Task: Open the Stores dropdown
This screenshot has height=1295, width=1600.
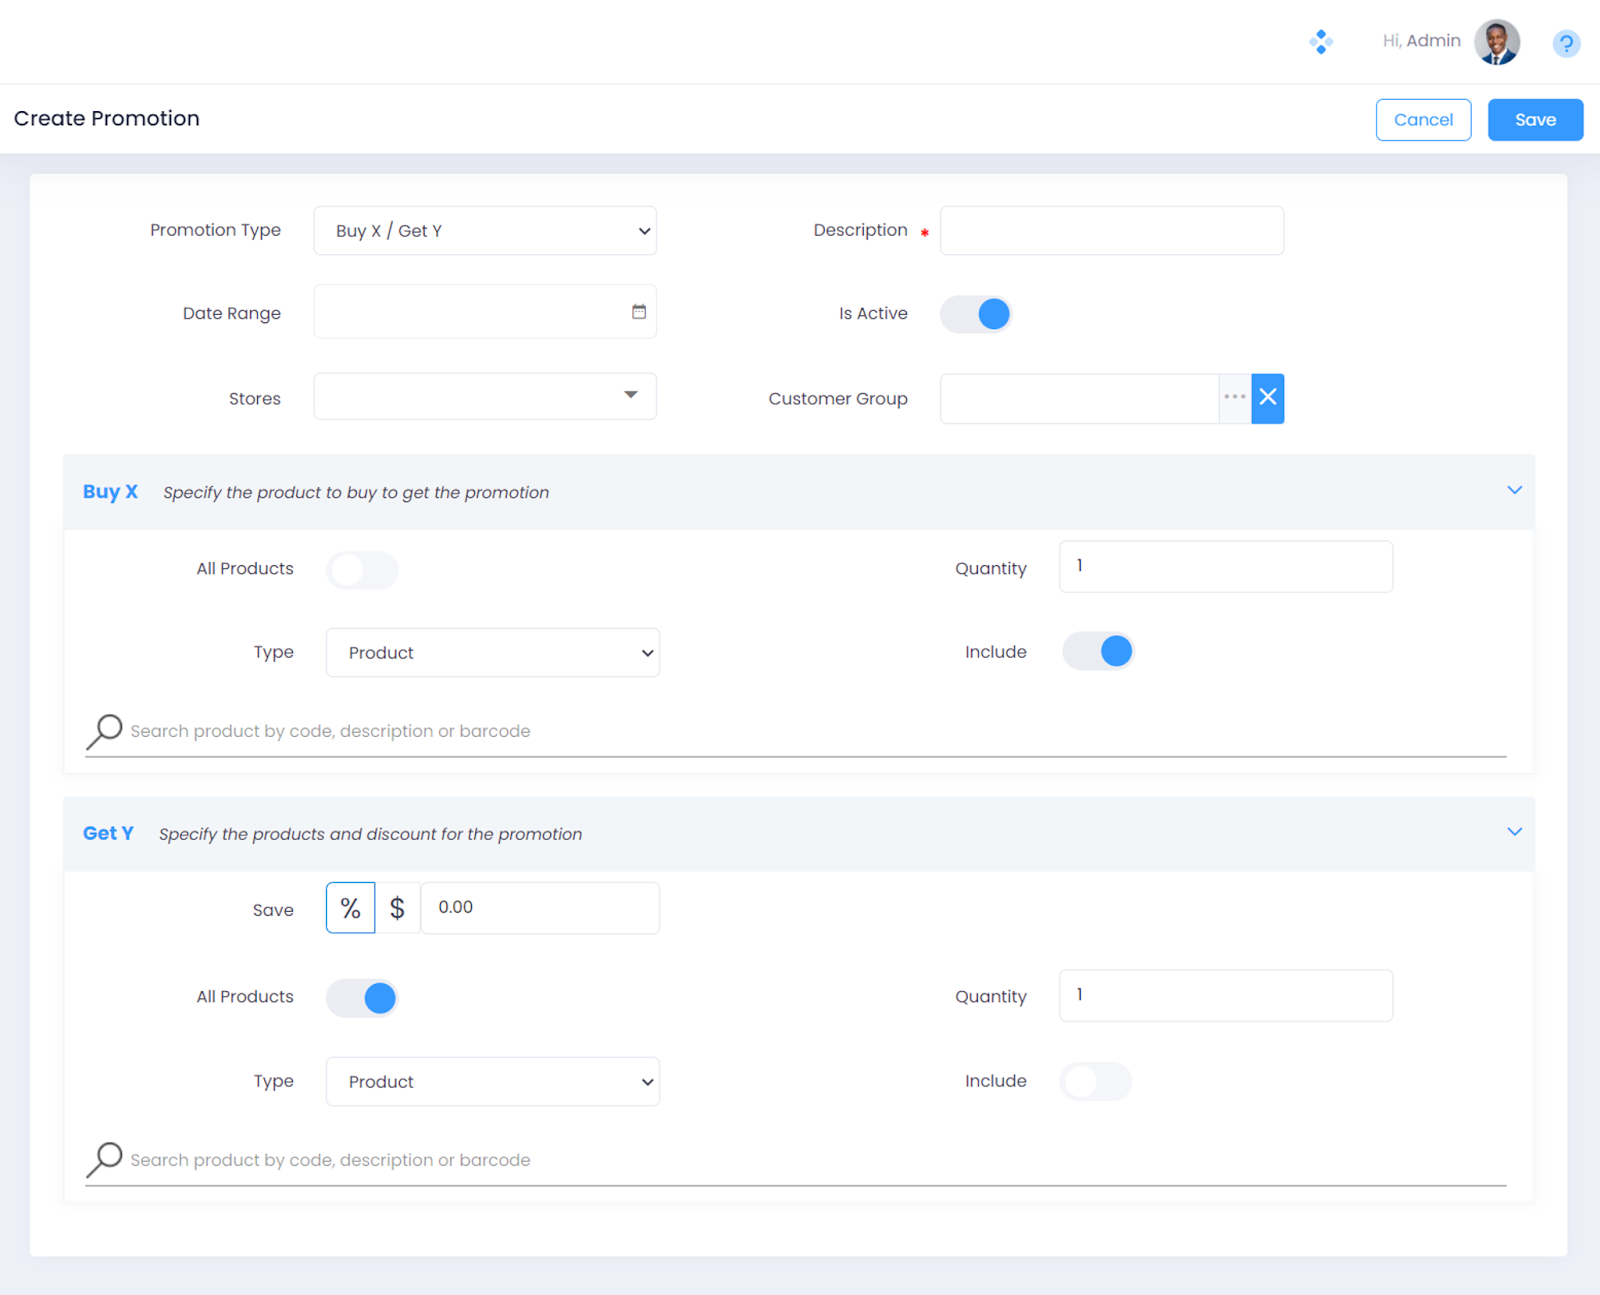Action: click(485, 396)
